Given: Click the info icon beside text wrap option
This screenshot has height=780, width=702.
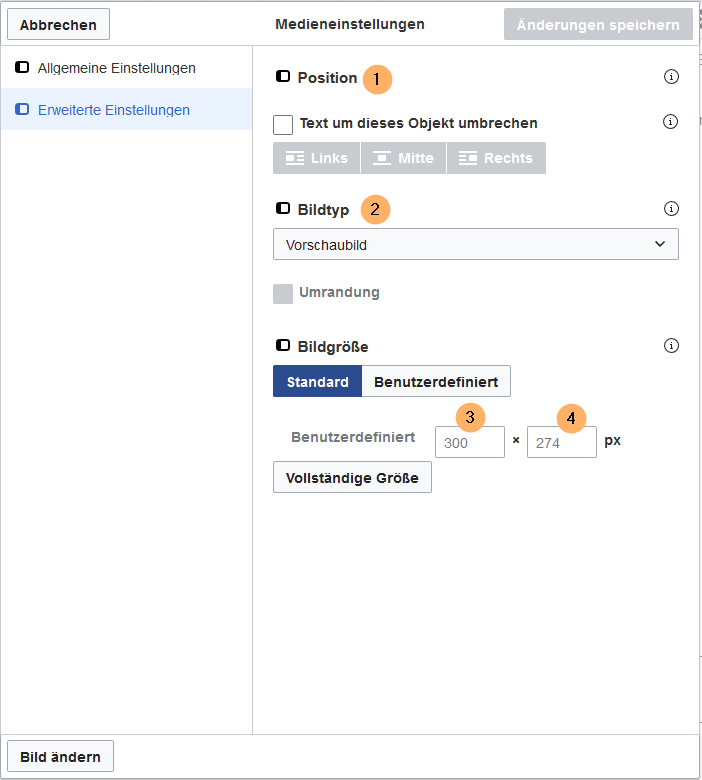Looking at the screenshot, I should [x=671, y=122].
